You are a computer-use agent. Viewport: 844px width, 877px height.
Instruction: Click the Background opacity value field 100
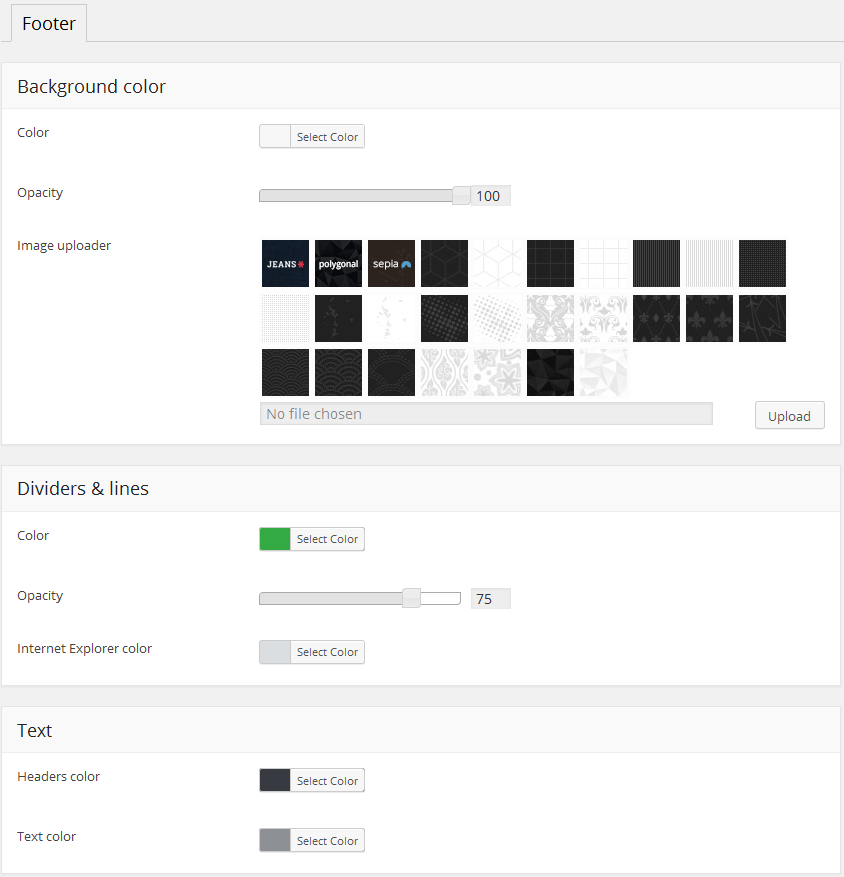tap(490, 196)
